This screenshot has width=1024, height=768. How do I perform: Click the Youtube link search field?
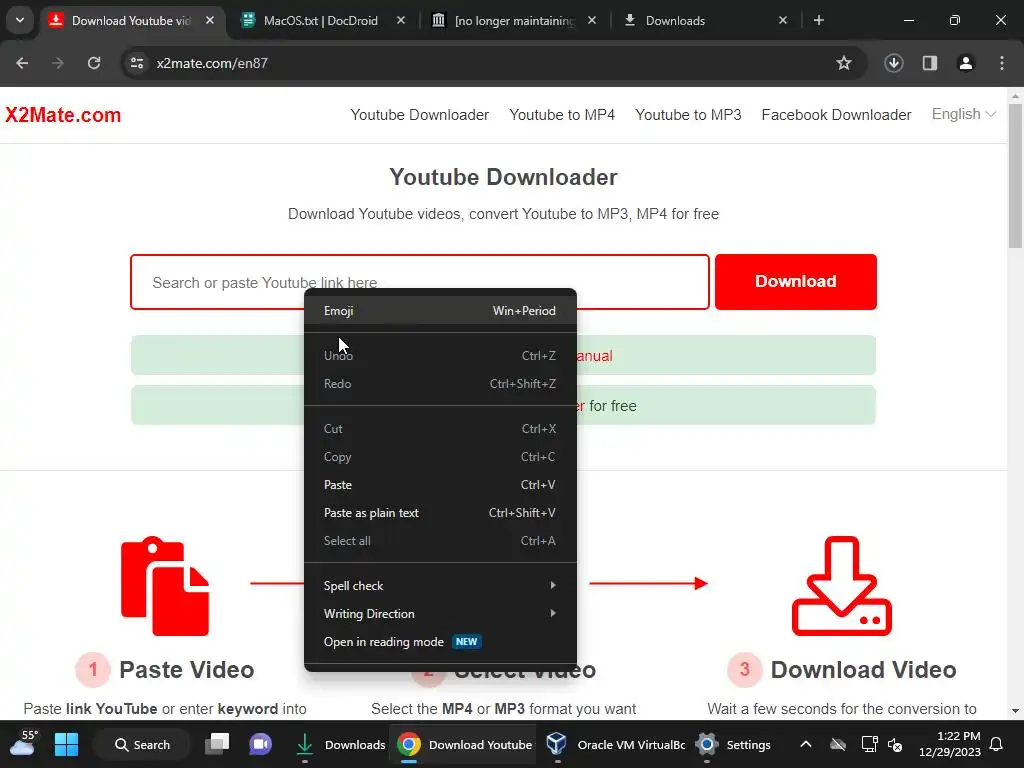(x=419, y=282)
